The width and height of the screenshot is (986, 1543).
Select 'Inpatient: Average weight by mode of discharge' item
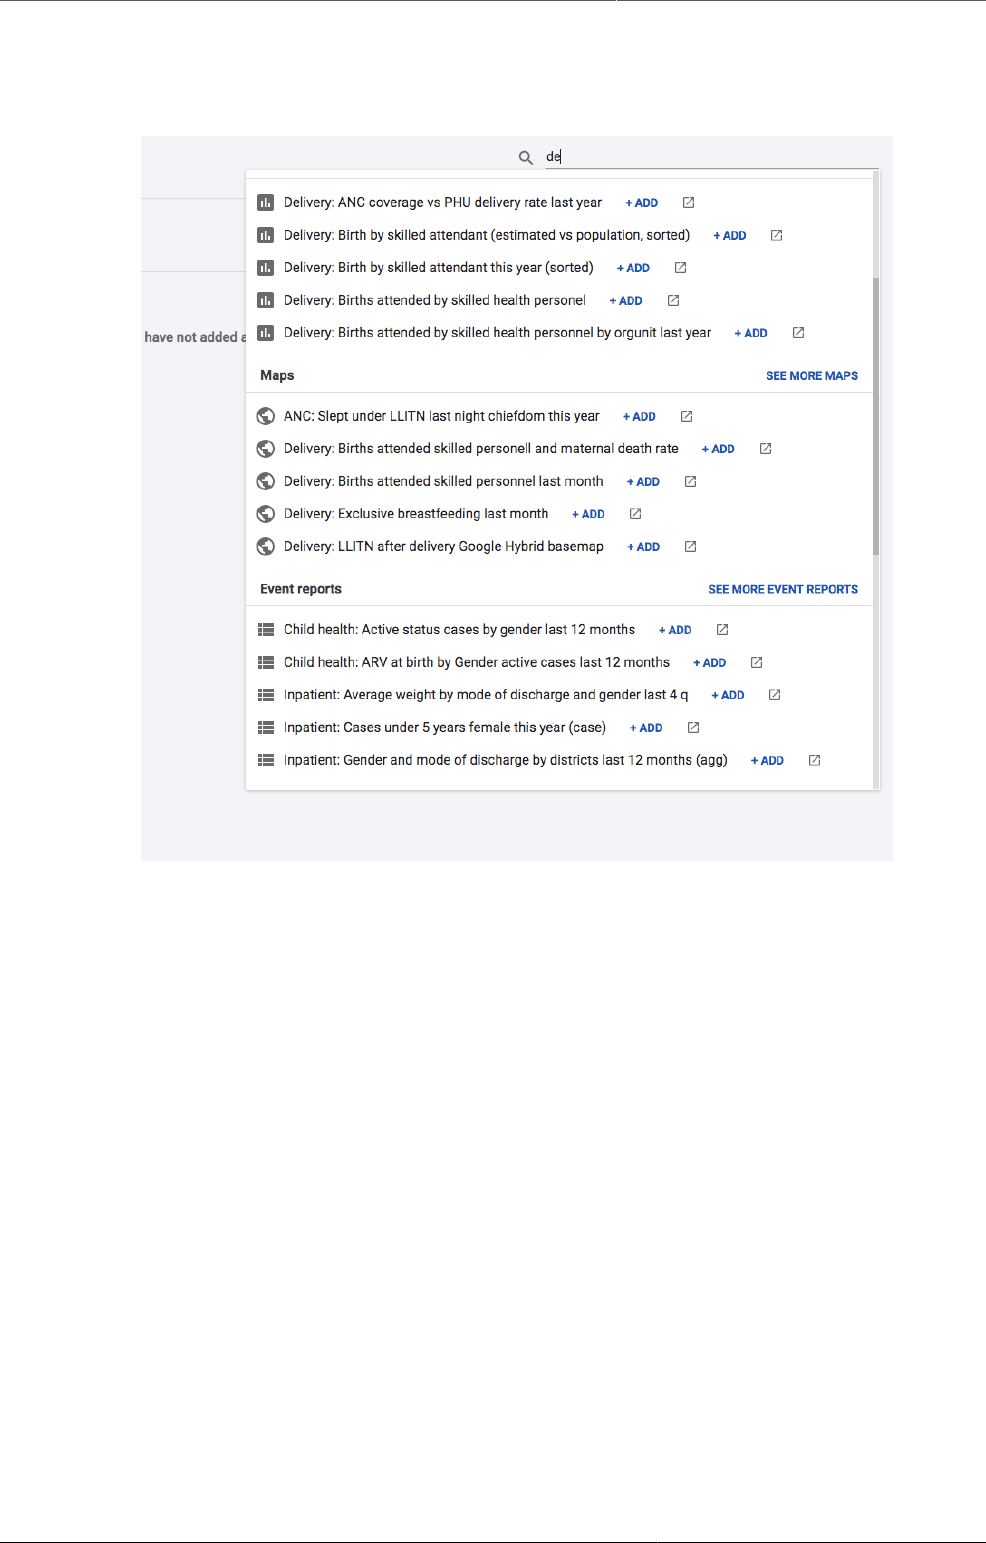point(486,695)
